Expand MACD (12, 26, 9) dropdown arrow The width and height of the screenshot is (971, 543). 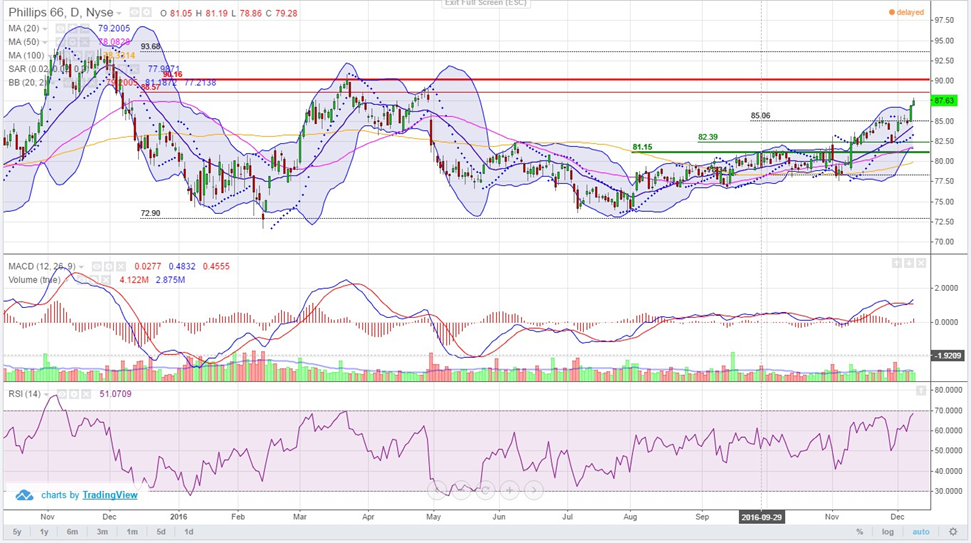click(x=81, y=267)
